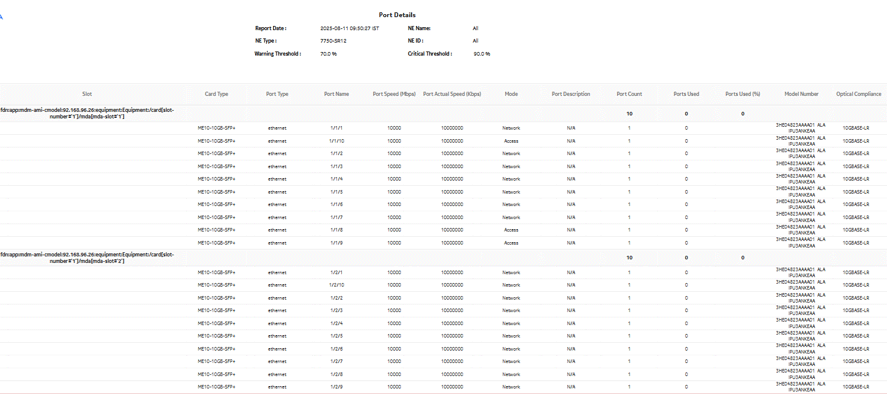Click port name 1/2/7
Image resolution: width=887 pixels, height=394 pixels.
pyautogui.click(x=337, y=361)
